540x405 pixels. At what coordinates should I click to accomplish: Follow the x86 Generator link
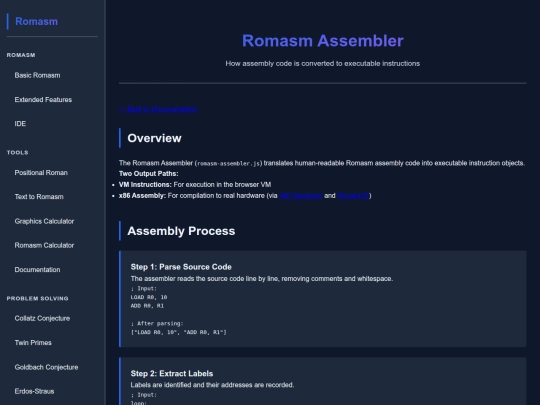(301, 196)
